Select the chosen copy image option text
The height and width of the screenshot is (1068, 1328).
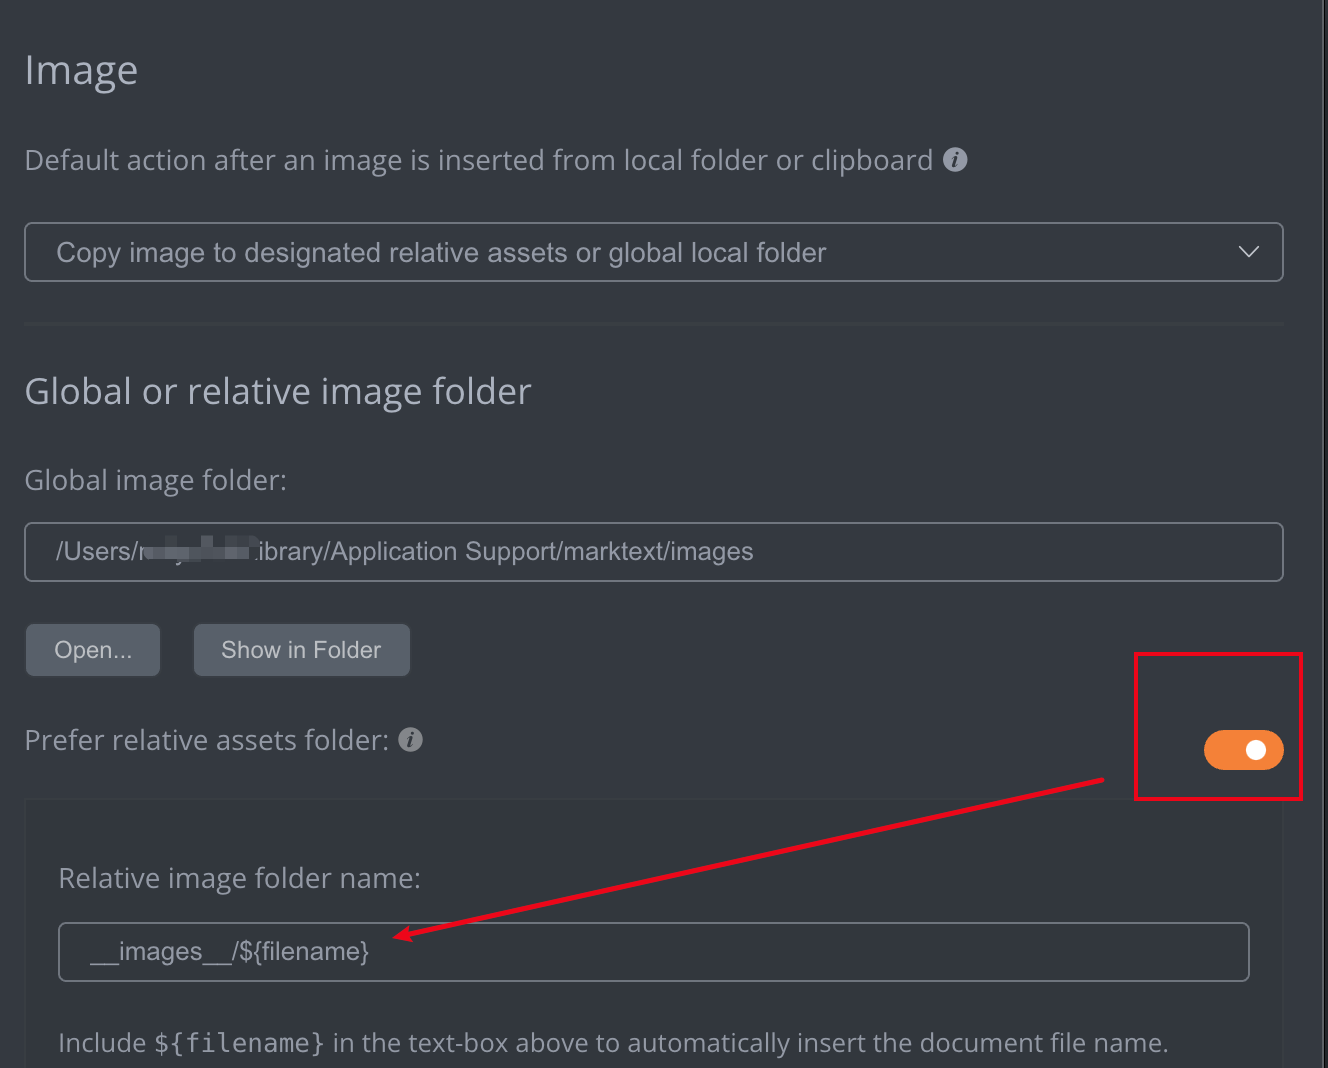pyautogui.click(x=441, y=252)
